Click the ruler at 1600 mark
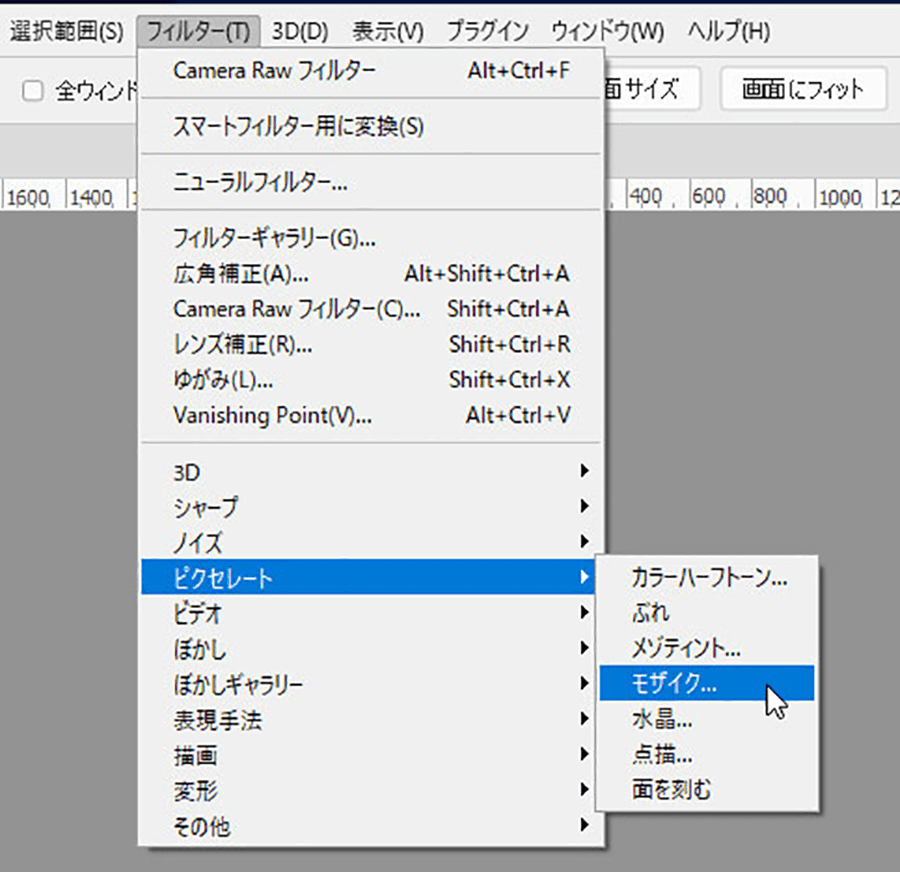 point(29,197)
